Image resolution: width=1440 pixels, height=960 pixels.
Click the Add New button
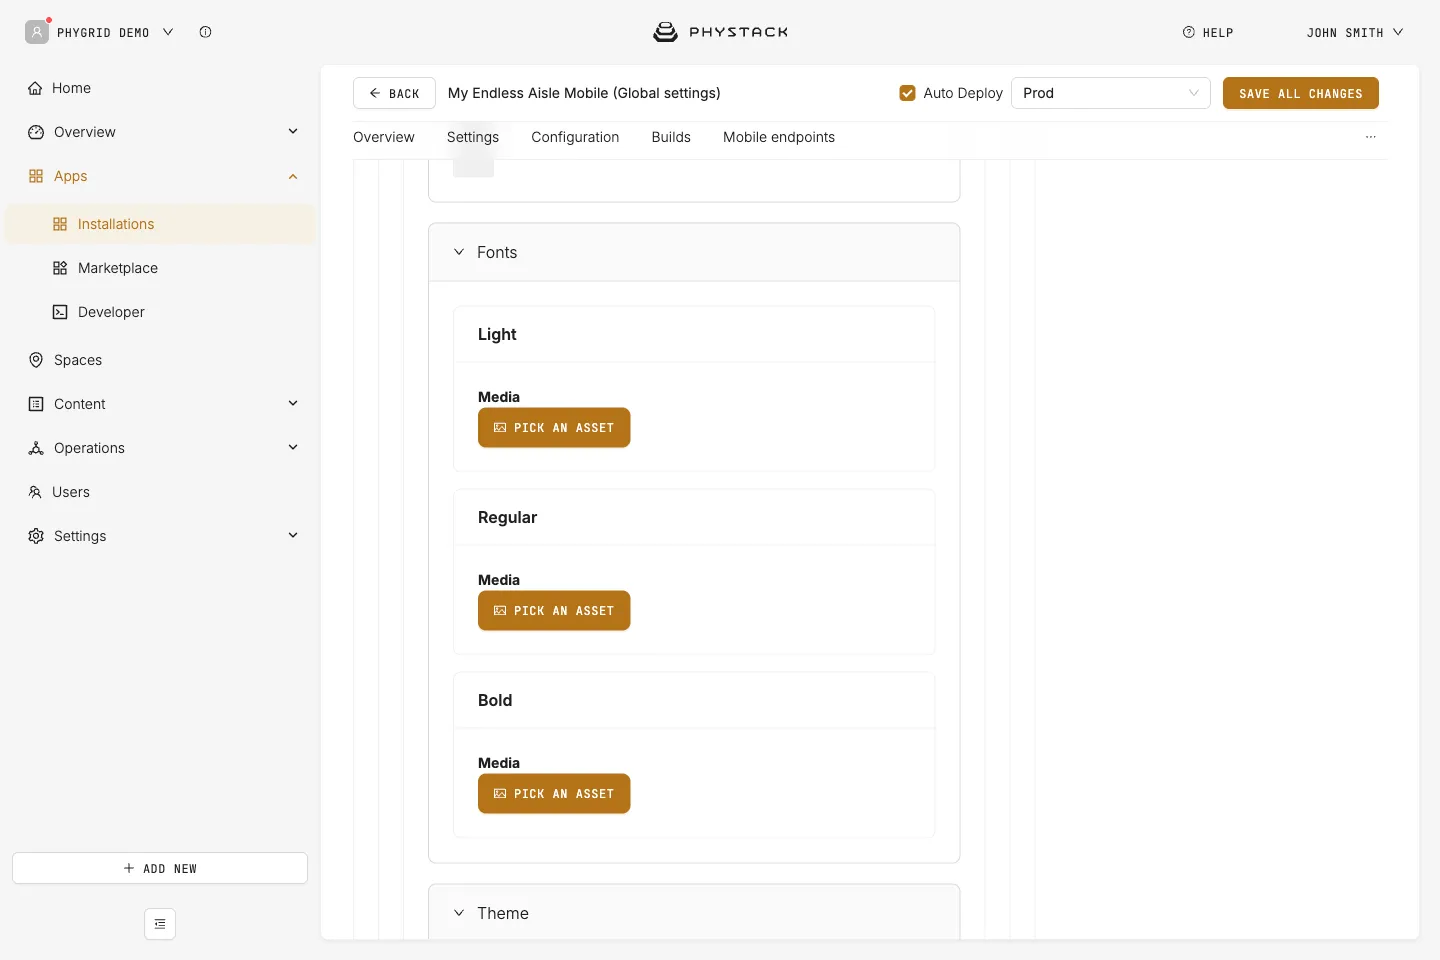(160, 868)
